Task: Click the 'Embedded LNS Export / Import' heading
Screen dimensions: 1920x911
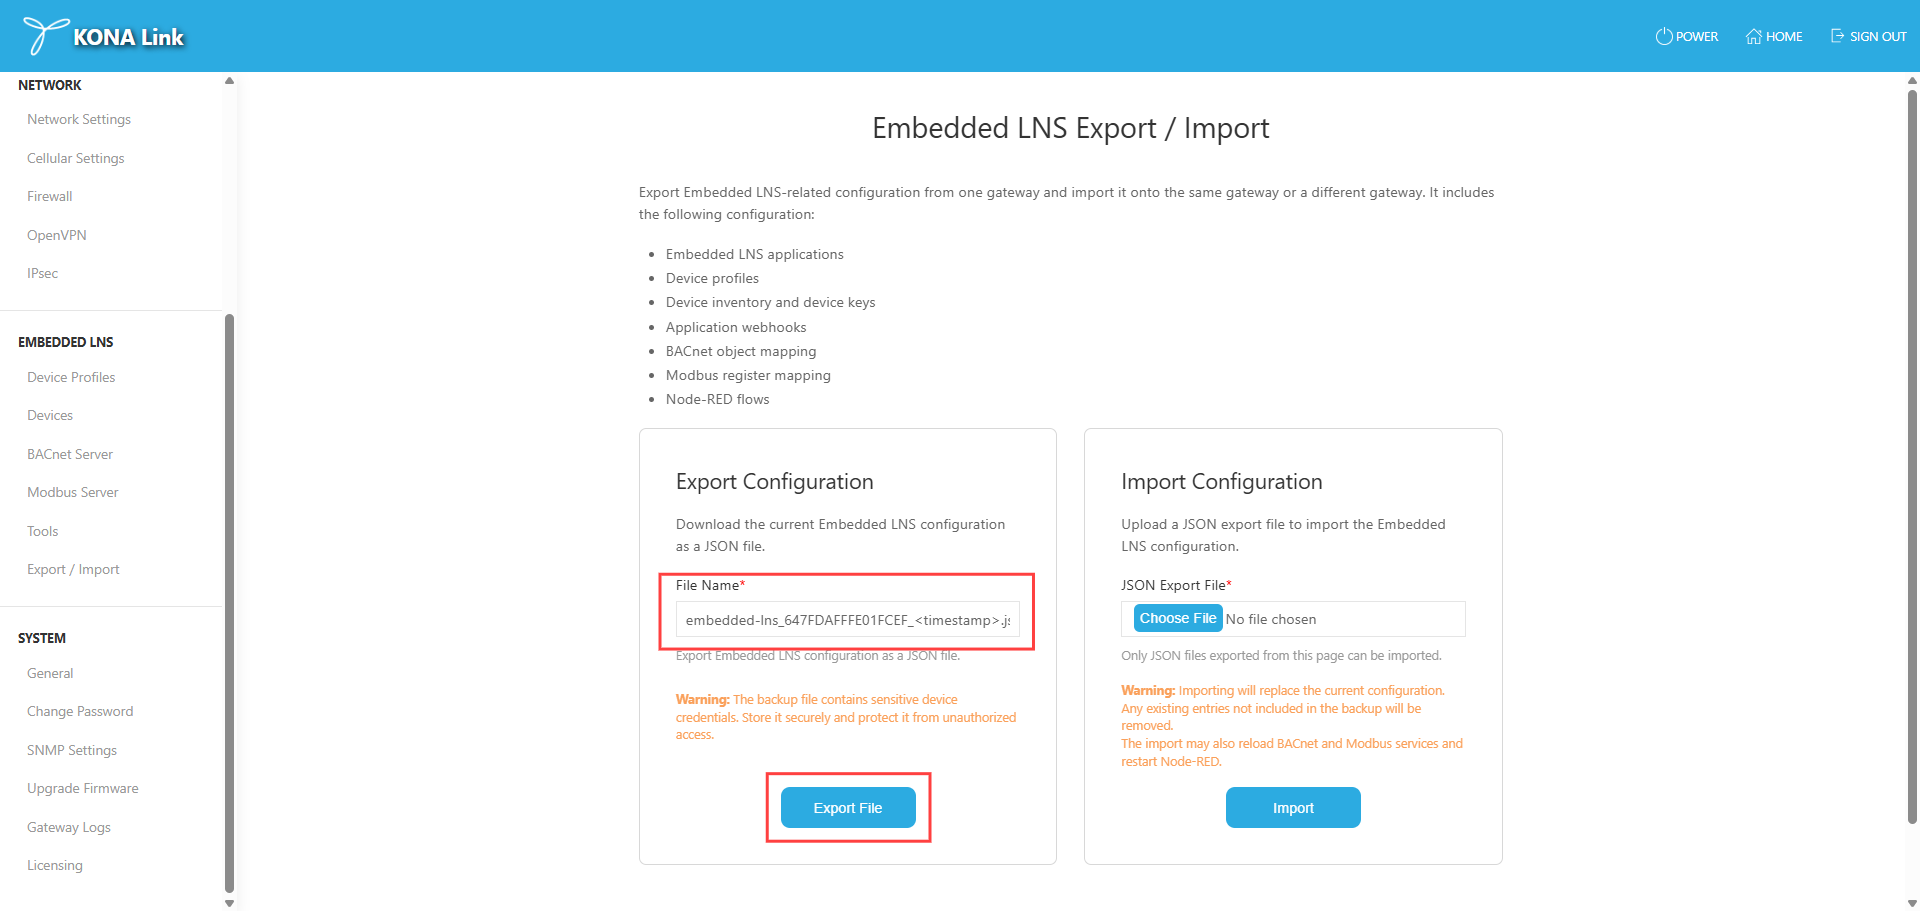Action: pos(1070,128)
